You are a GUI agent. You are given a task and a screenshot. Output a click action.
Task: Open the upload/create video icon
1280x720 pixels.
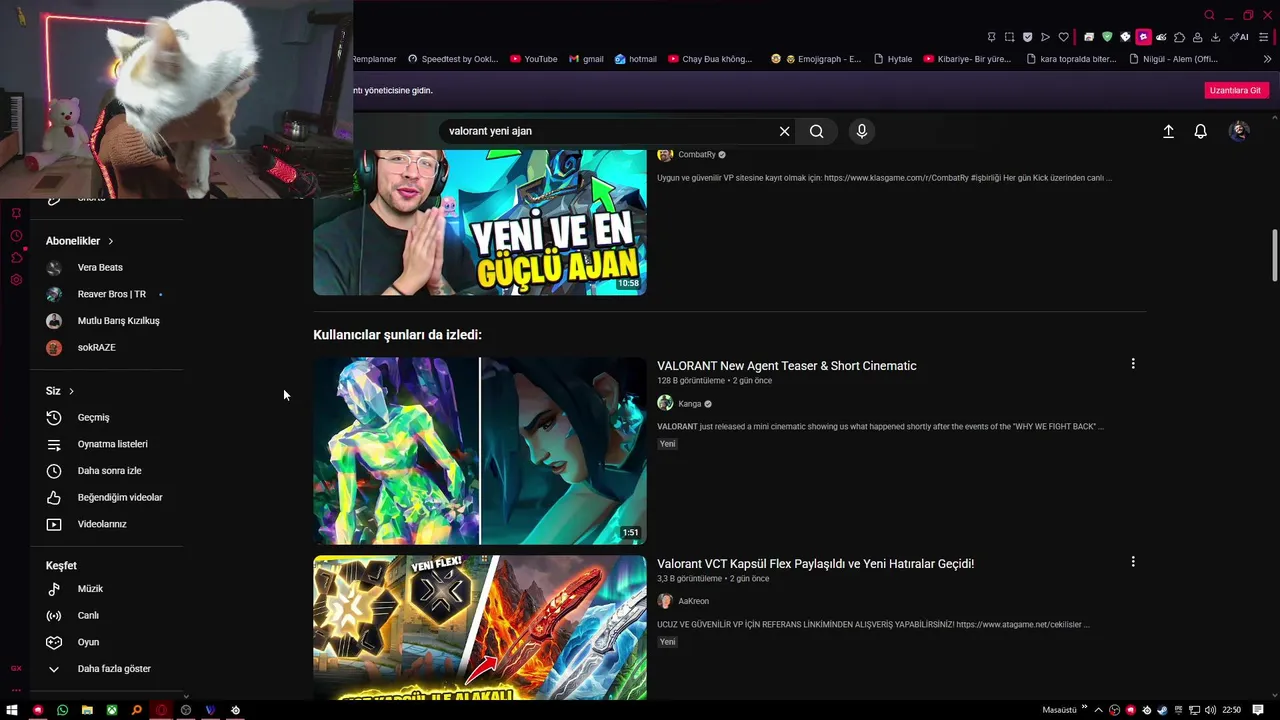click(x=1168, y=131)
